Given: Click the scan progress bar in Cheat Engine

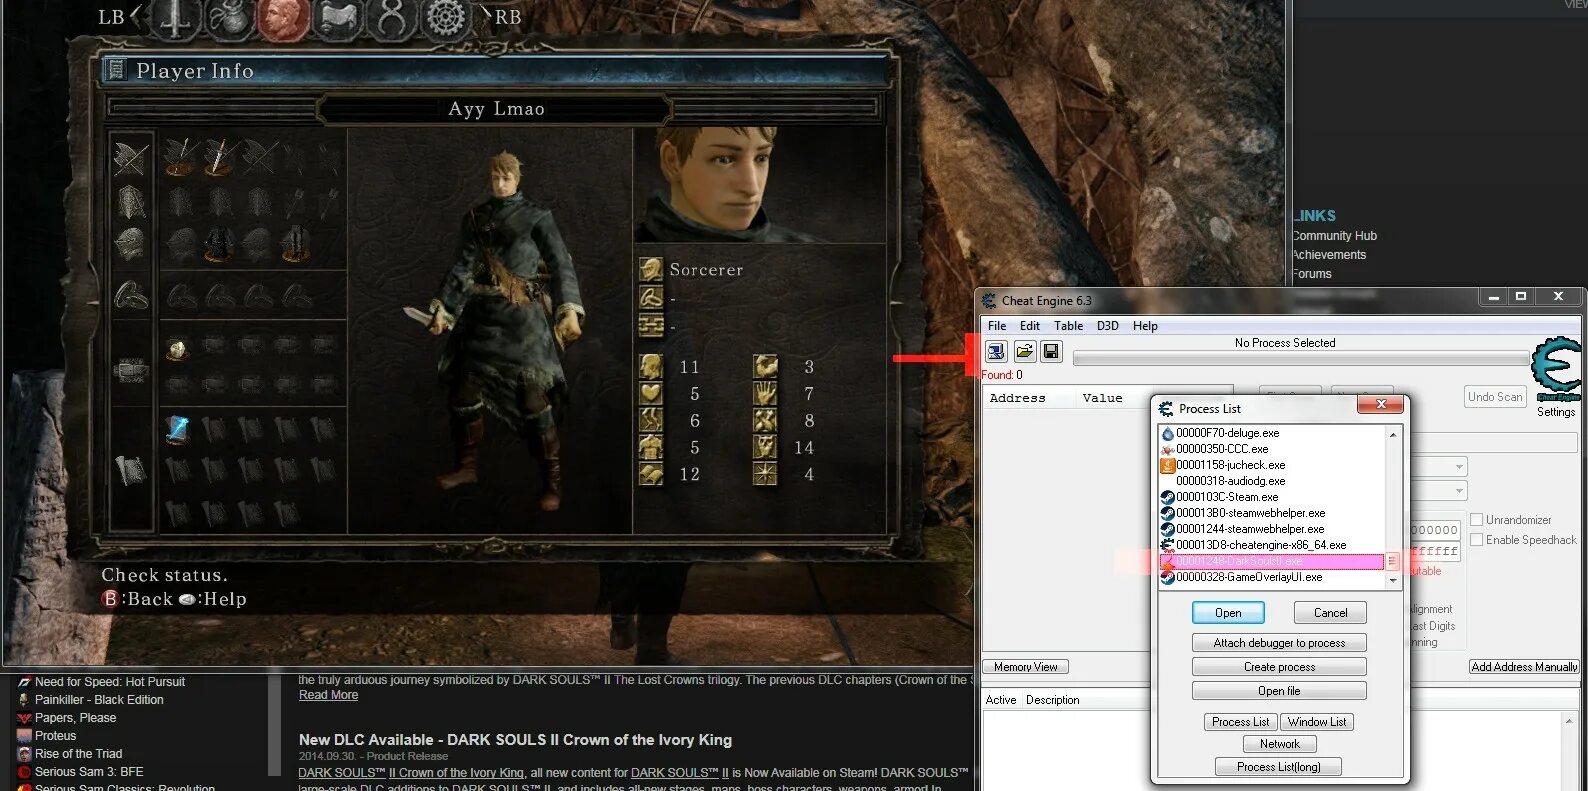Looking at the screenshot, I should (x=1300, y=358).
